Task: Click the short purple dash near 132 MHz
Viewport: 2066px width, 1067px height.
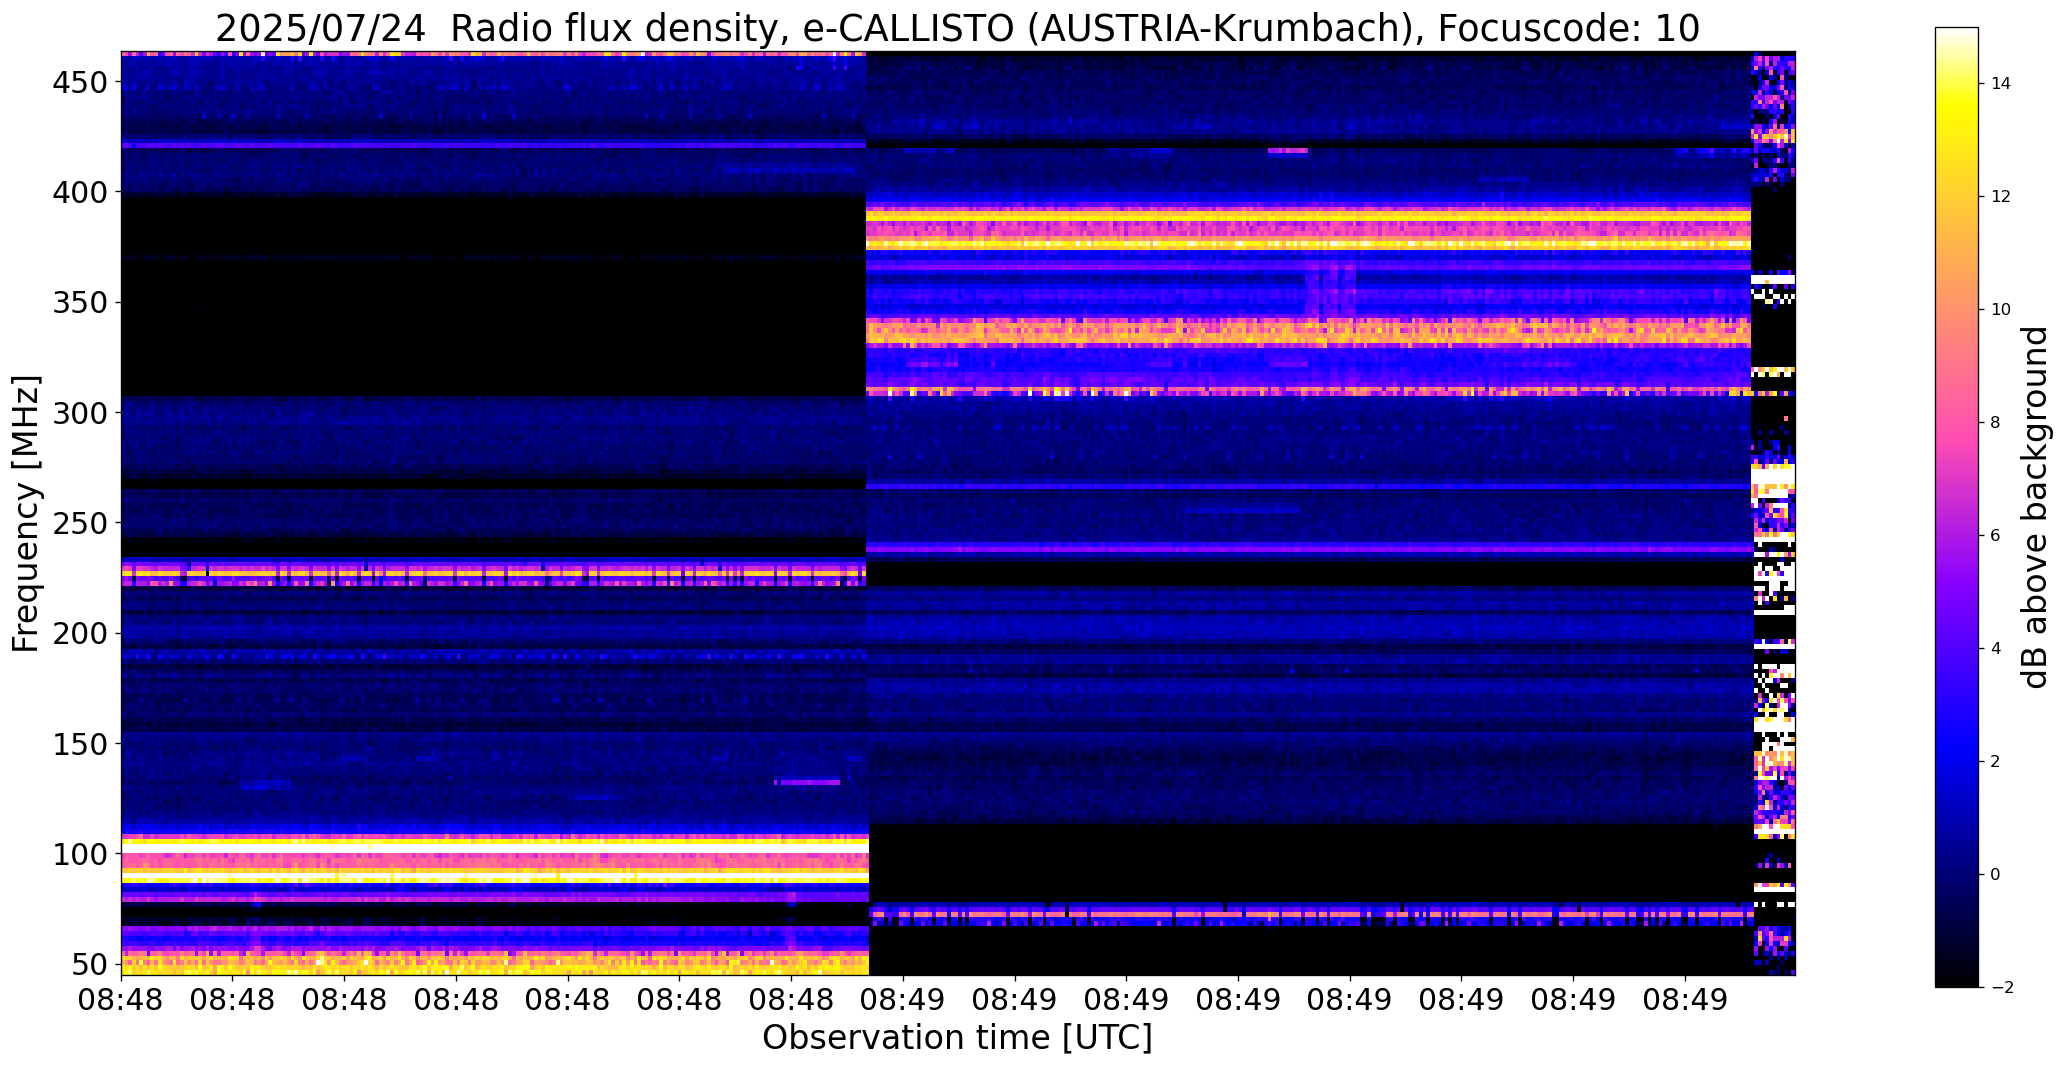Action: pyautogui.click(x=807, y=782)
